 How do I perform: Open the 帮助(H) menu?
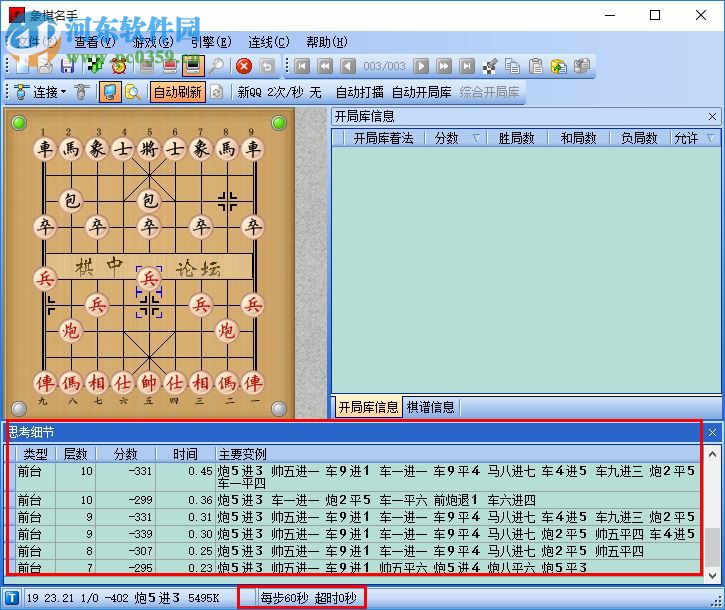click(326, 42)
